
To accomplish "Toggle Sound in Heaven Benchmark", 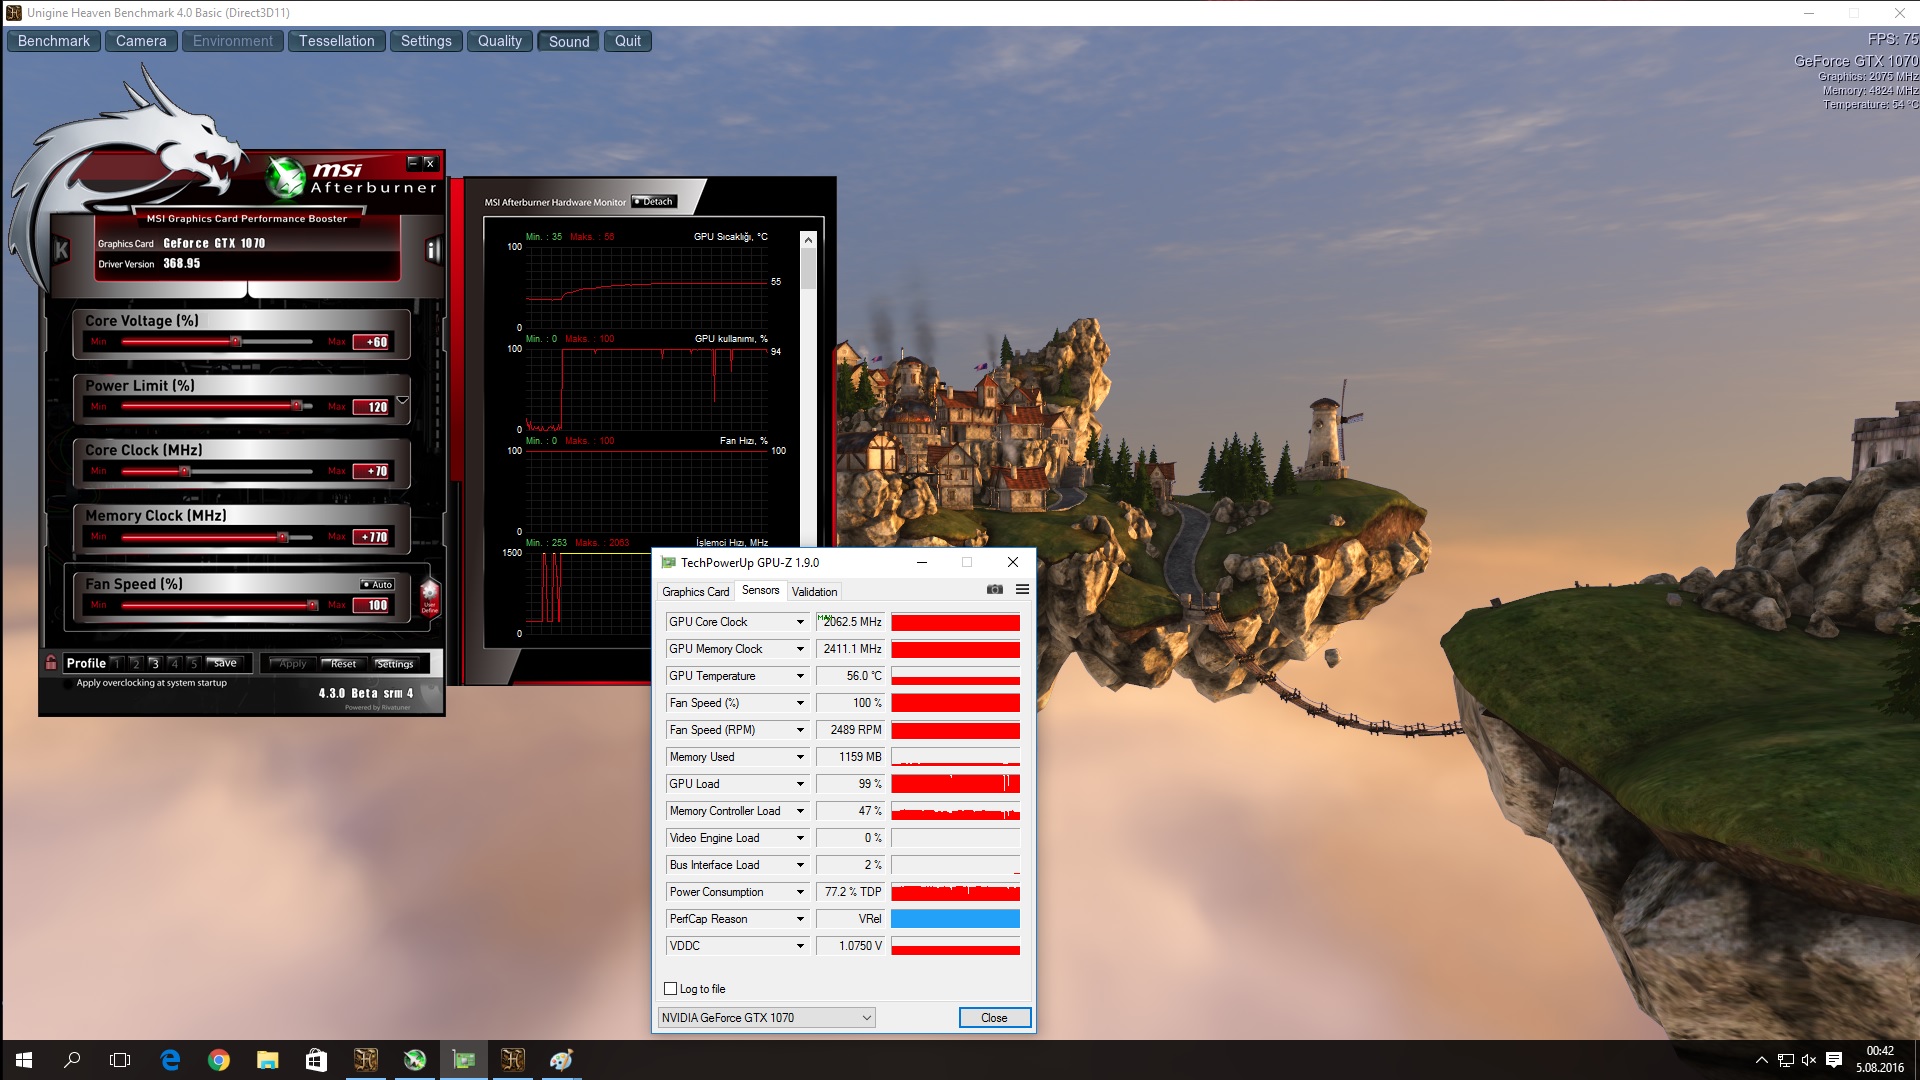I will point(569,41).
